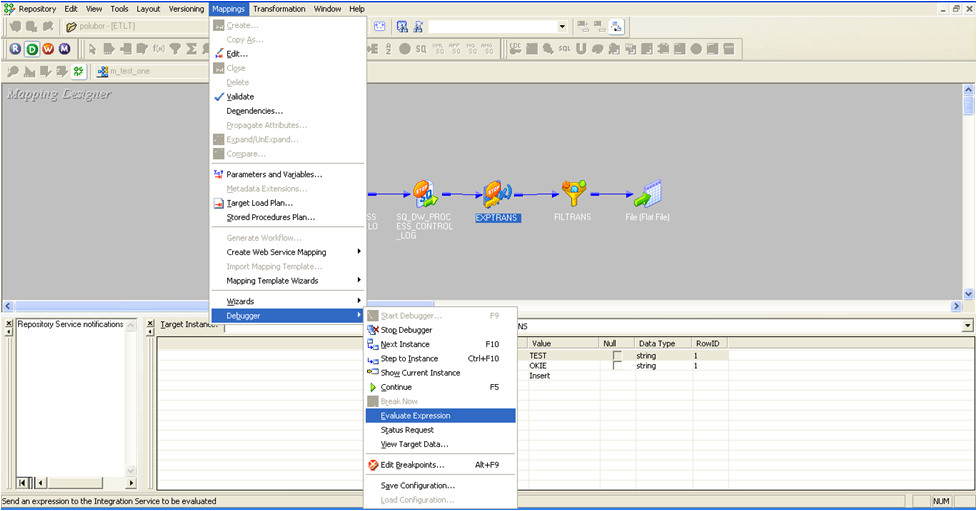Open the toolbar combo box dropdown
Image resolution: width=977 pixels, height=511 pixels.
pyautogui.click(x=562, y=26)
